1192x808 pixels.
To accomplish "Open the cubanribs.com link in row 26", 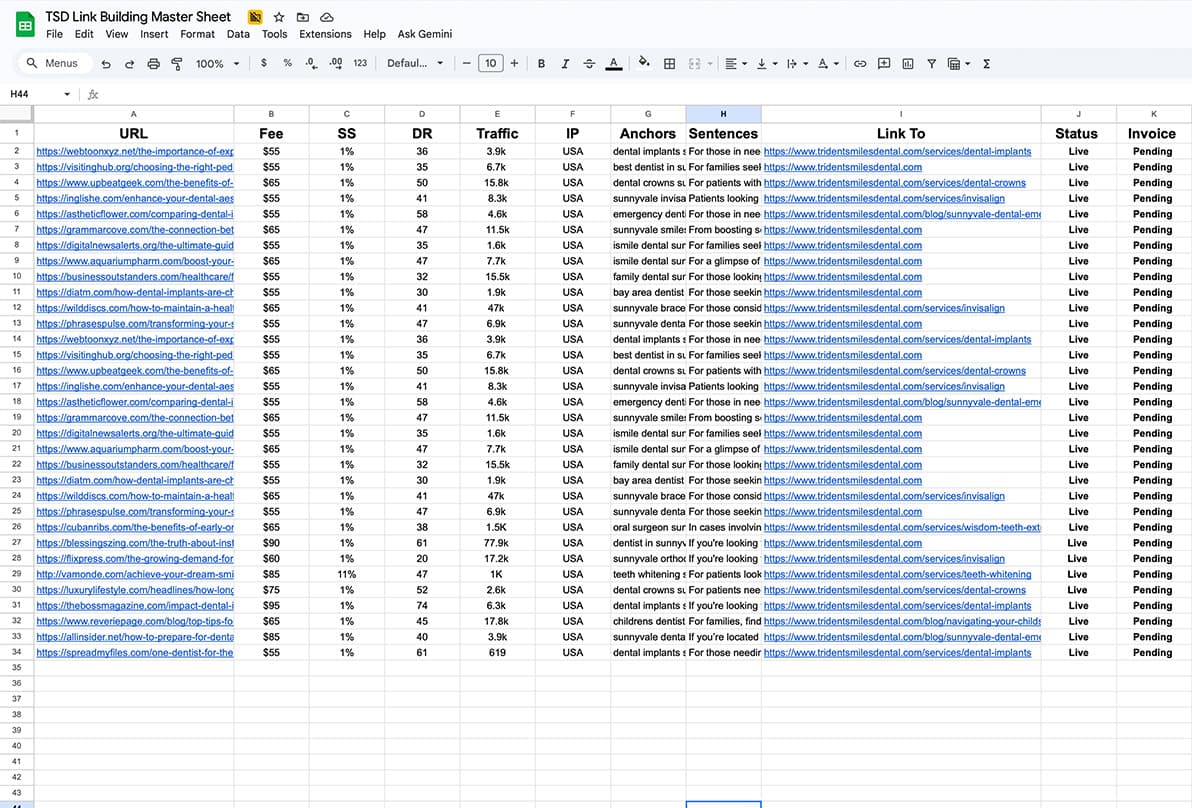I will pos(135,528).
